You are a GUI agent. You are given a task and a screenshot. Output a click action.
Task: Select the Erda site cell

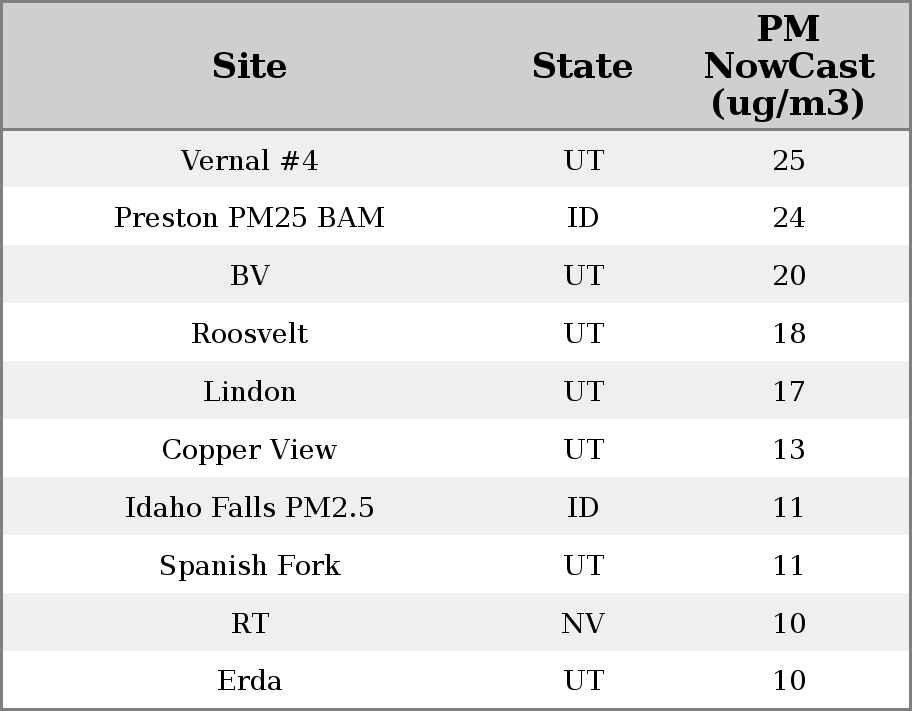click(x=250, y=680)
